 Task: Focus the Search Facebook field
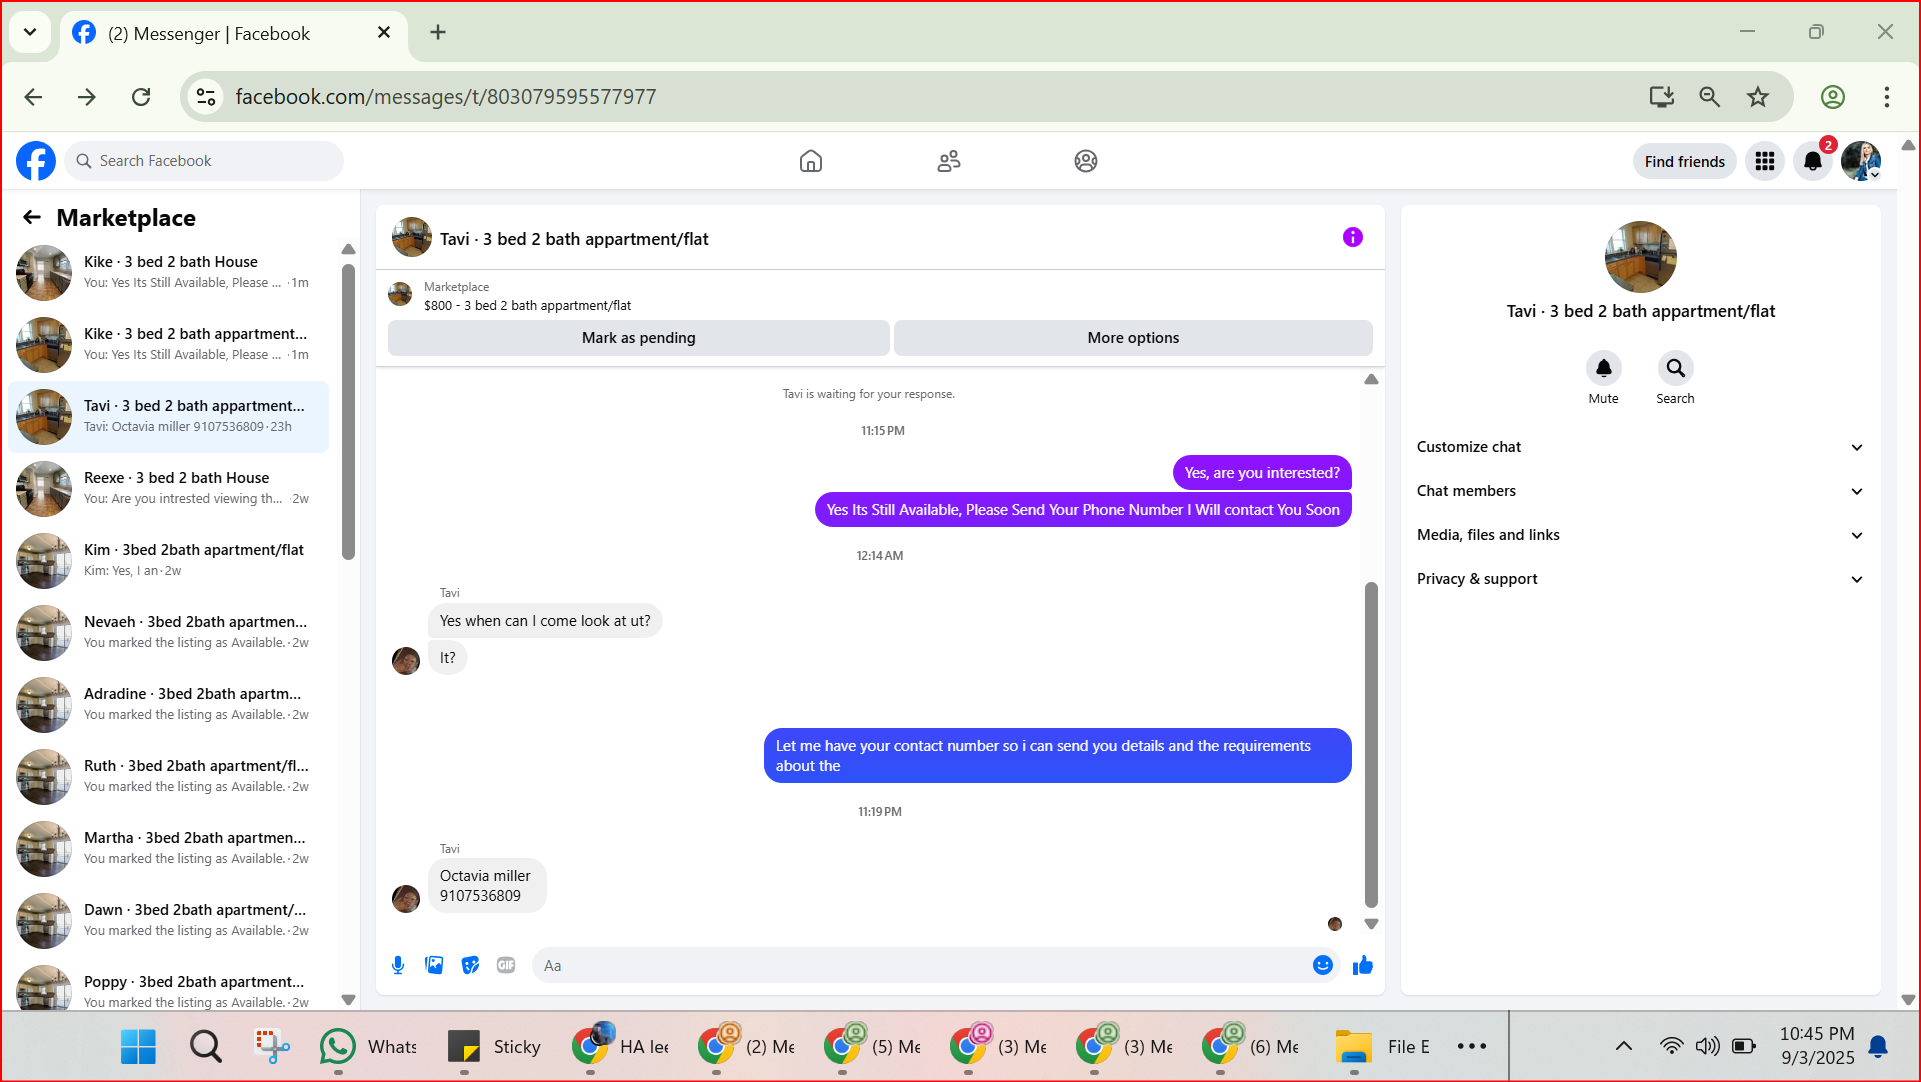point(204,161)
